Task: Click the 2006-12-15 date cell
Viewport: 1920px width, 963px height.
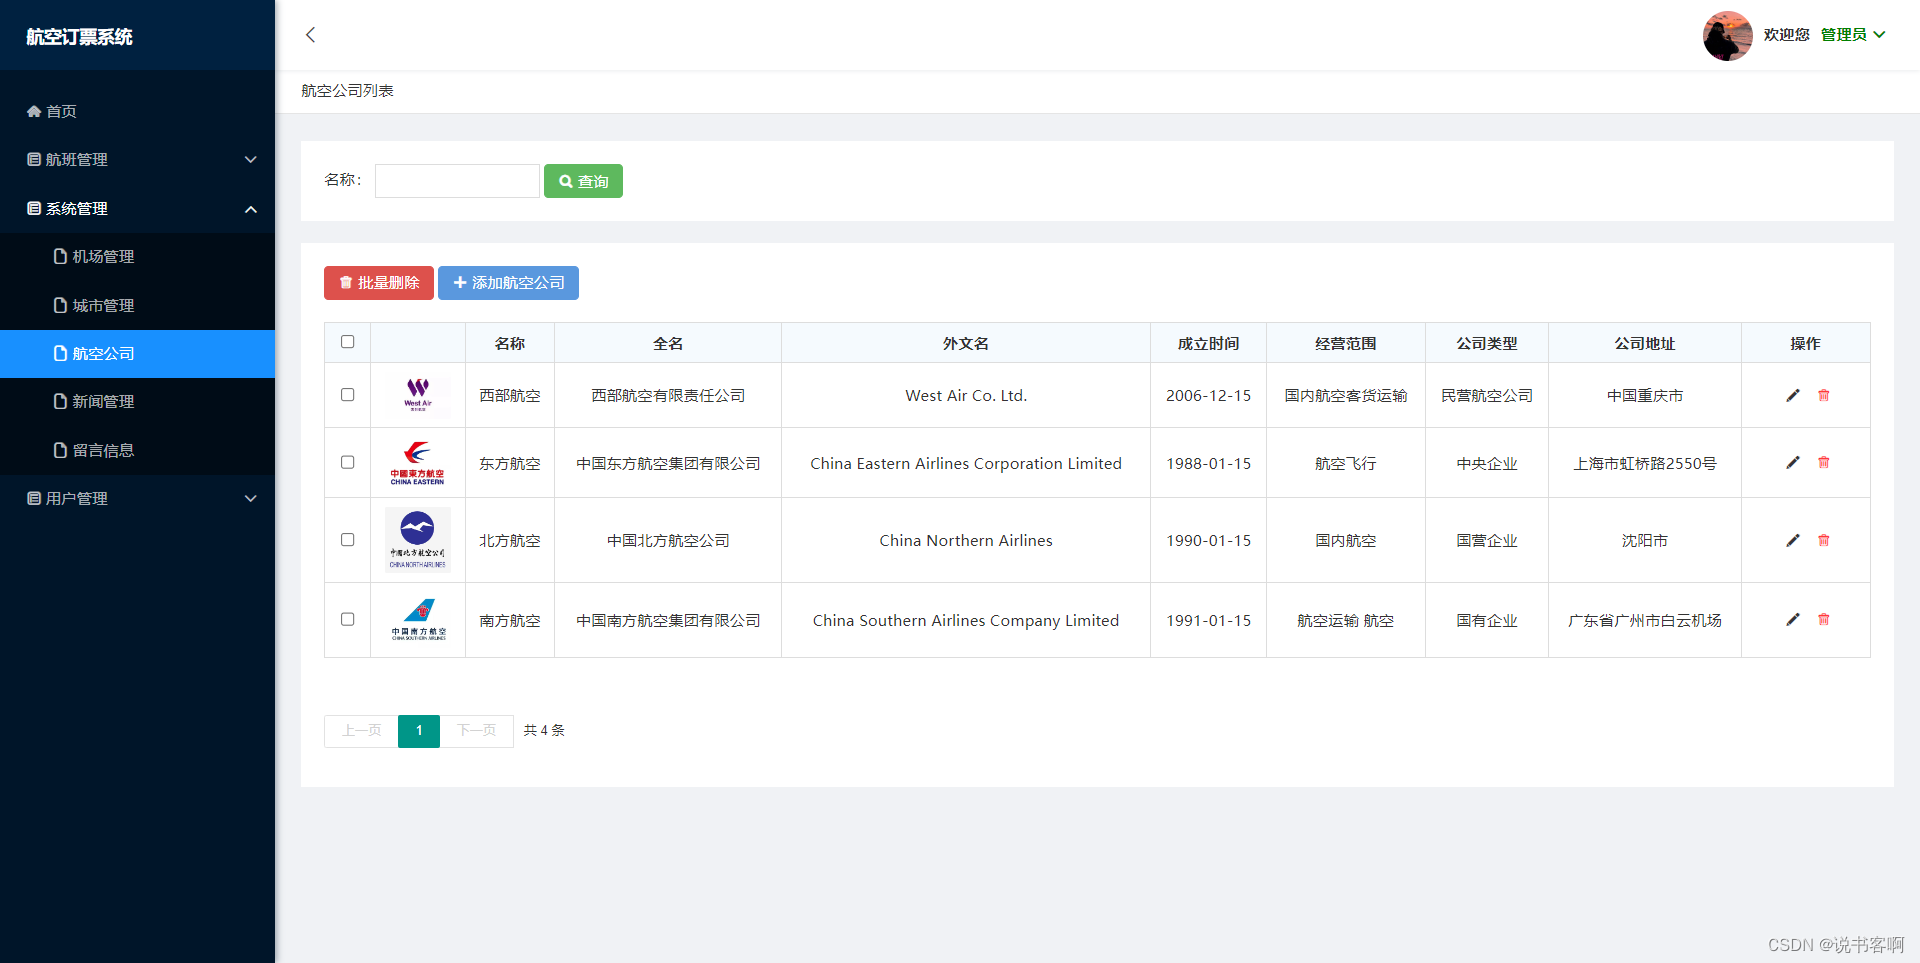Action: tap(1208, 395)
